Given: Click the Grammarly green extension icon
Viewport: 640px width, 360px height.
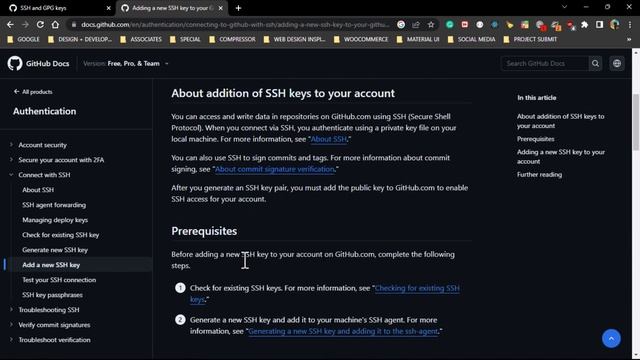Looking at the screenshot, I should (x=449, y=24).
